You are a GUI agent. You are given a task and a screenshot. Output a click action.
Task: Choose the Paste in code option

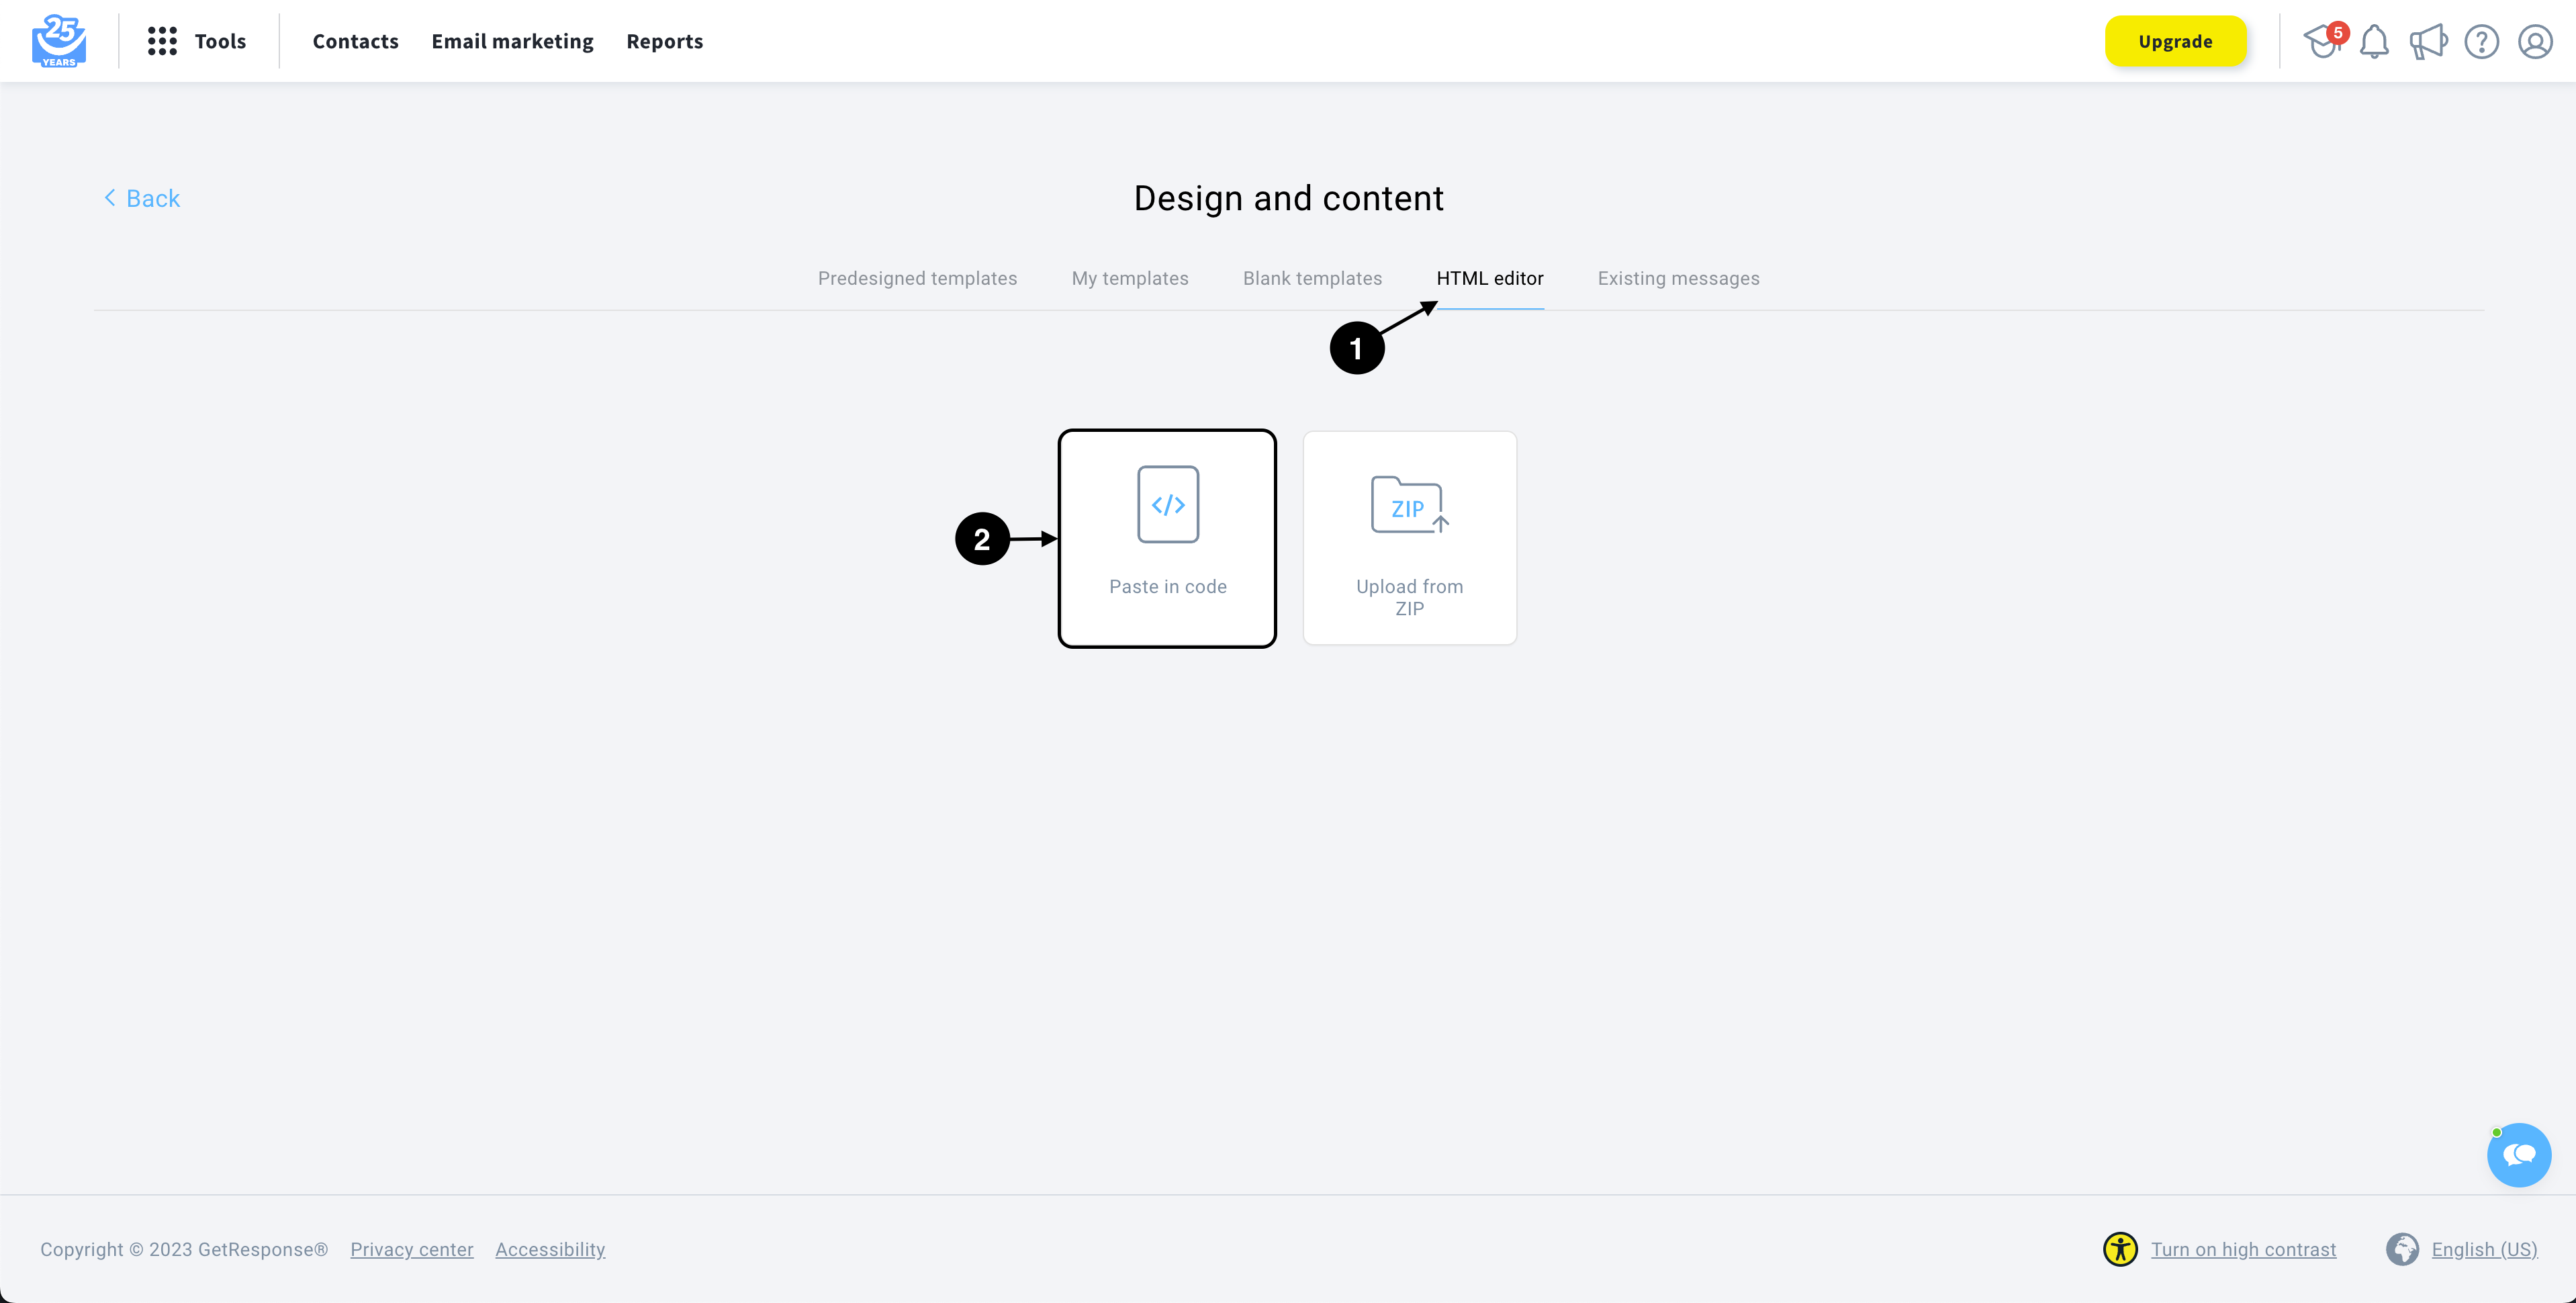click(x=1167, y=538)
